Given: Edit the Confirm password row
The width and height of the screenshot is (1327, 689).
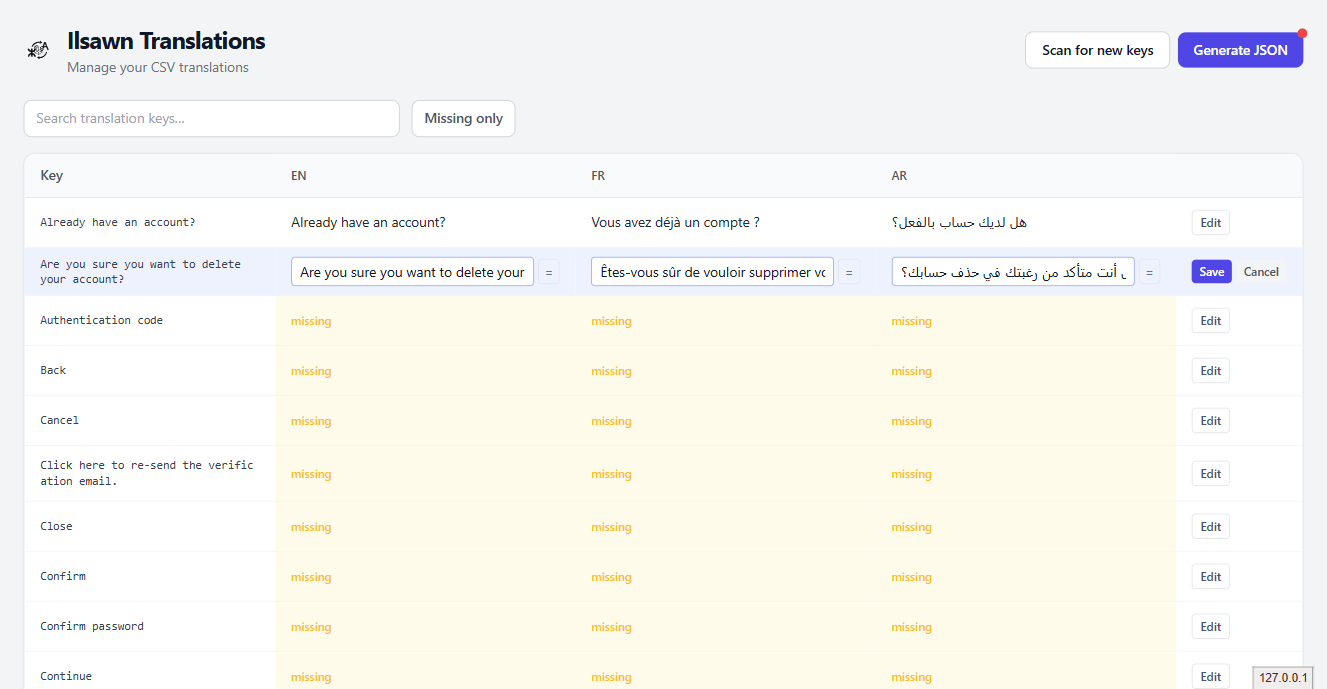Looking at the screenshot, I should (x=1210, y=626).
